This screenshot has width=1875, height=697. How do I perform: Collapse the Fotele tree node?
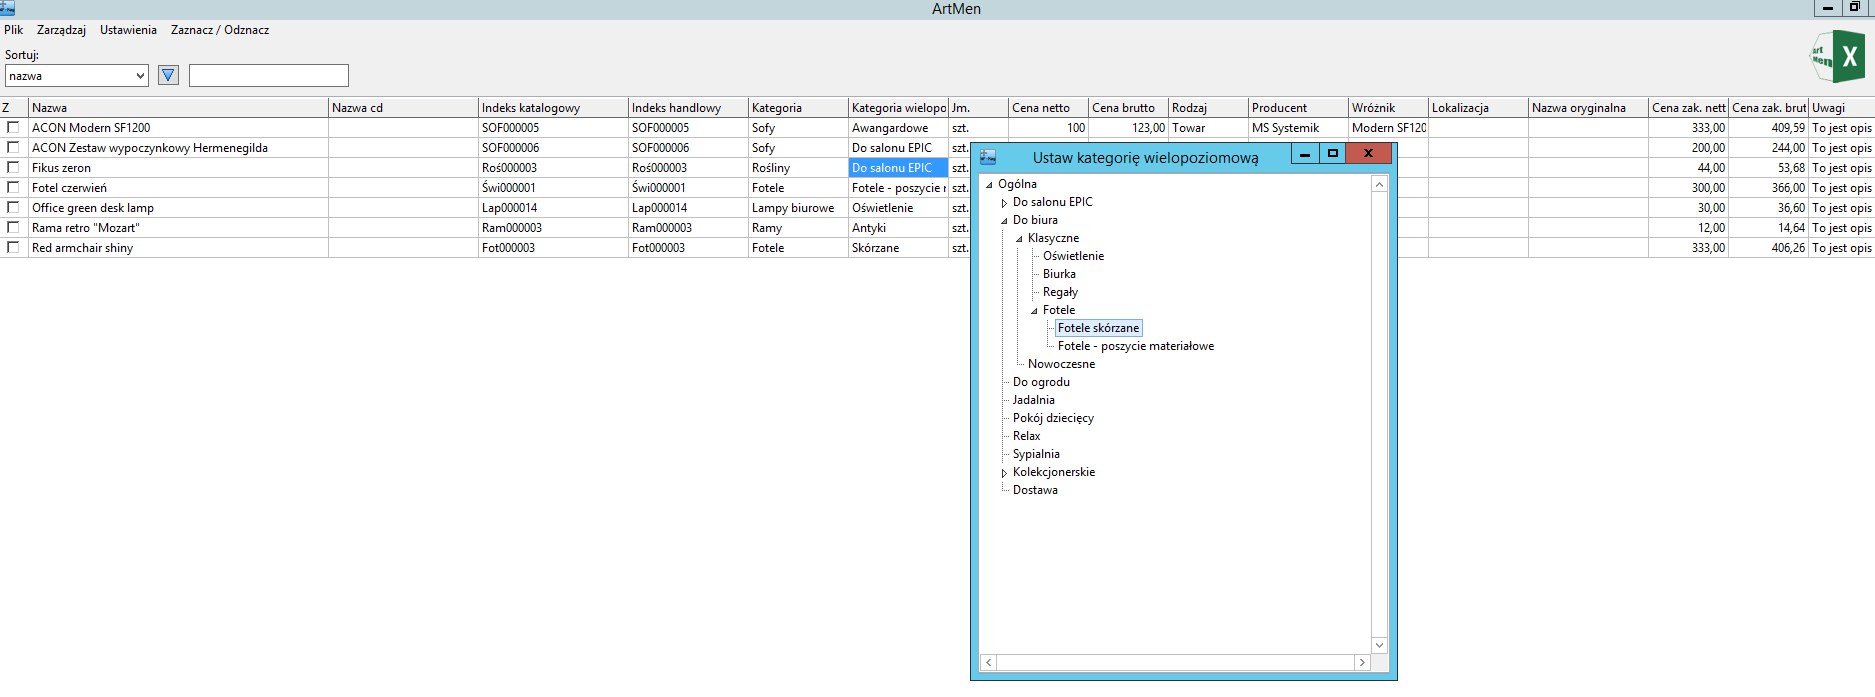click(x=1034, y=310)
